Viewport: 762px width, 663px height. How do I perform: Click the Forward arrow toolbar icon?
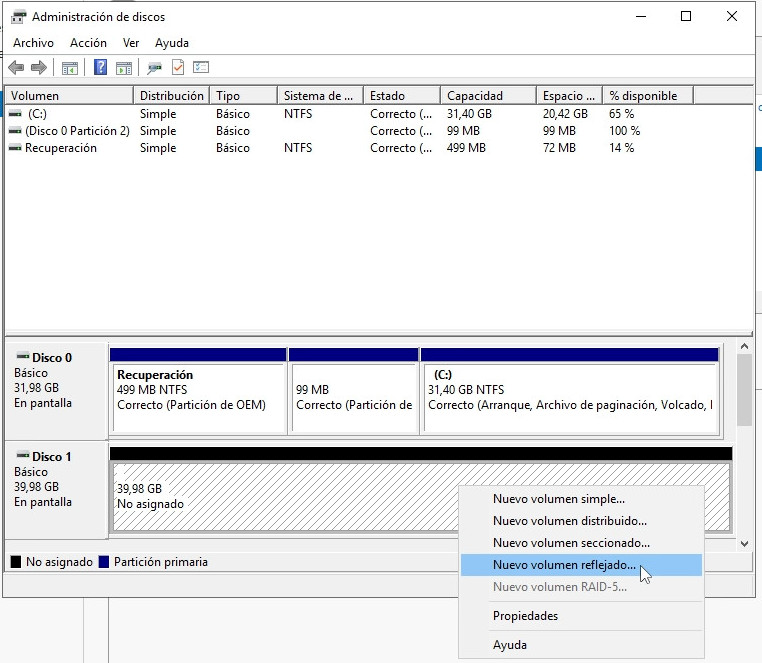39,68
